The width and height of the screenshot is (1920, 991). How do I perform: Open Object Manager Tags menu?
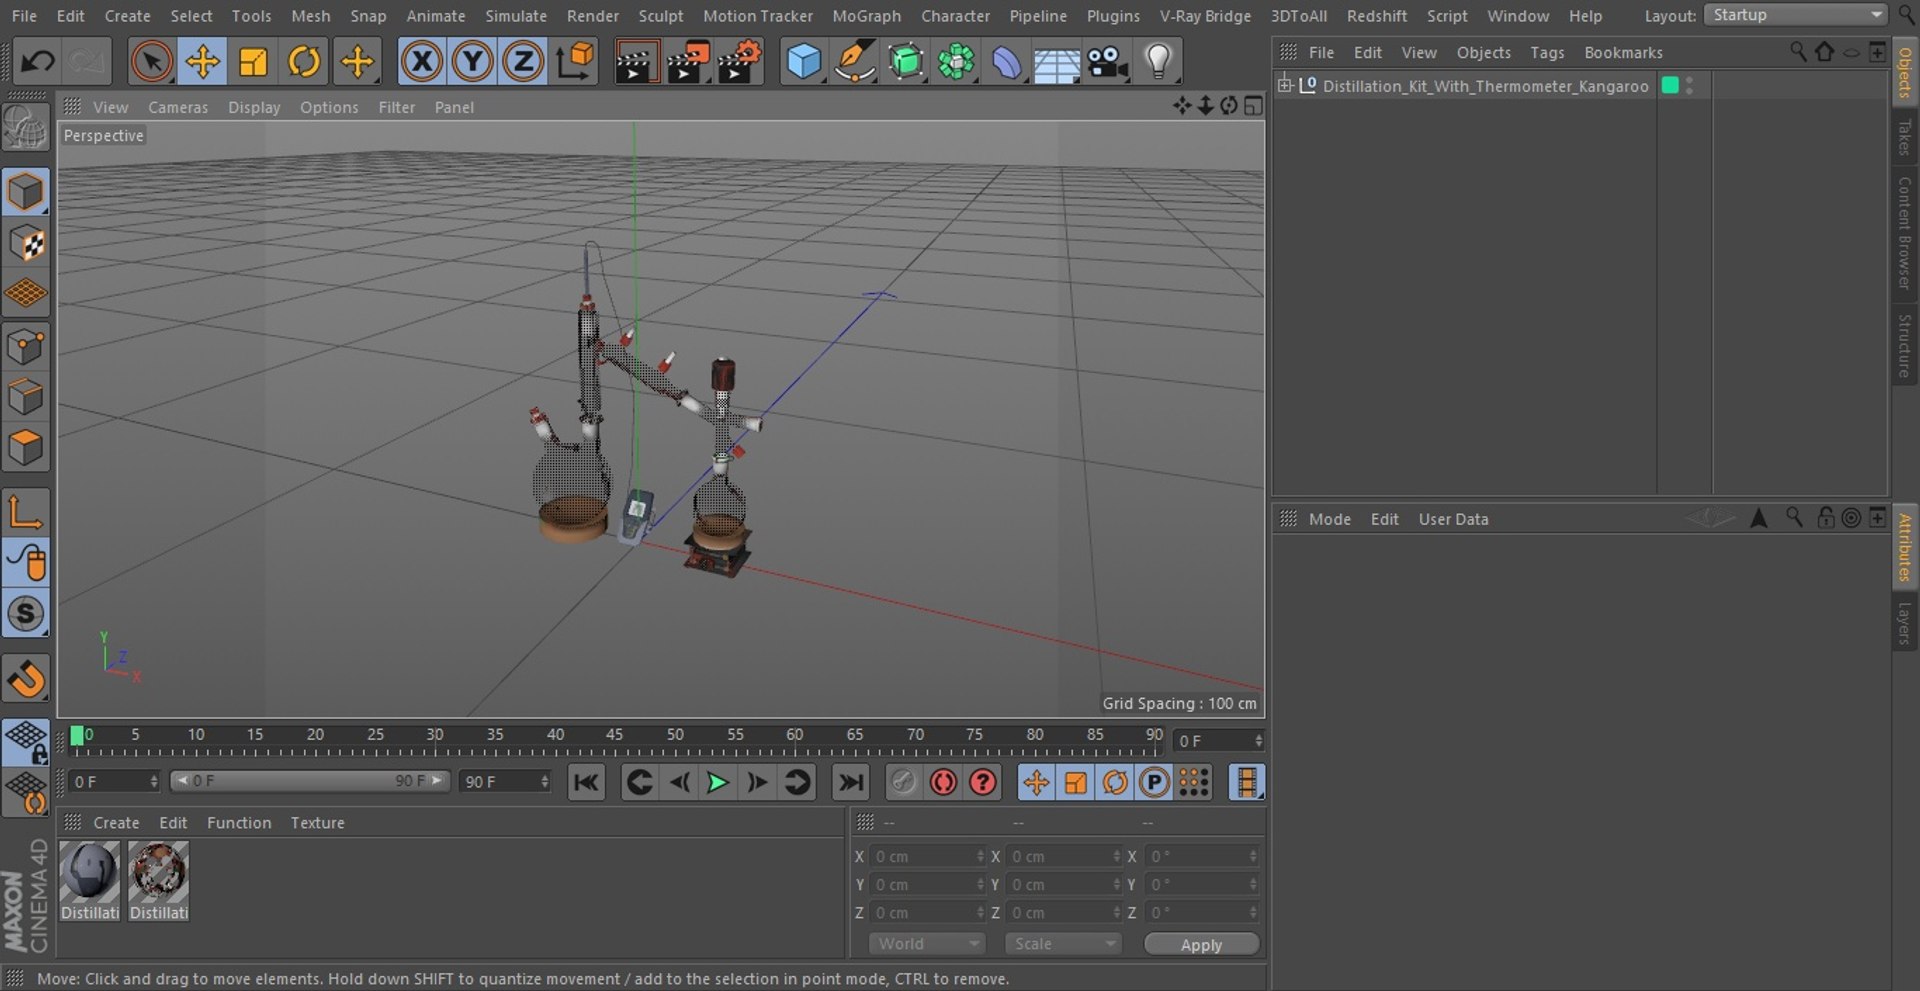1547,52
